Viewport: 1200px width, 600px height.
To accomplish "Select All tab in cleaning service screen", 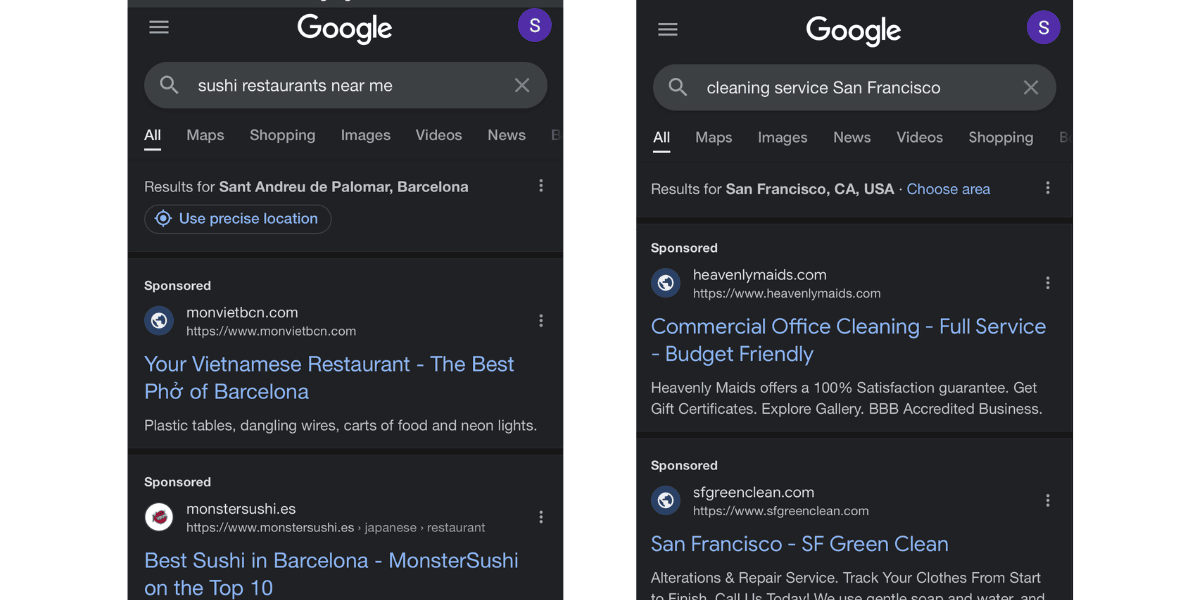I will coord(662,137).
